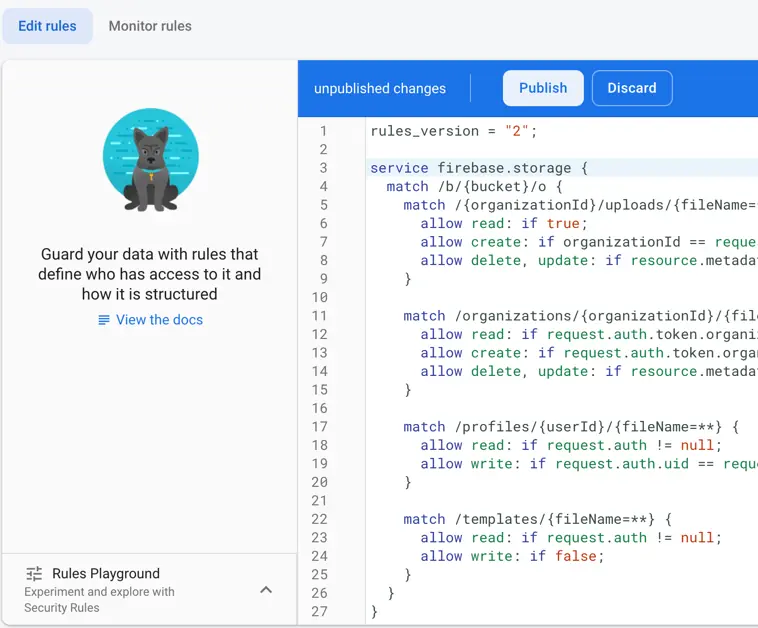Click the allow write: if false line
The image size is (758, 628).
pos(512,556)
